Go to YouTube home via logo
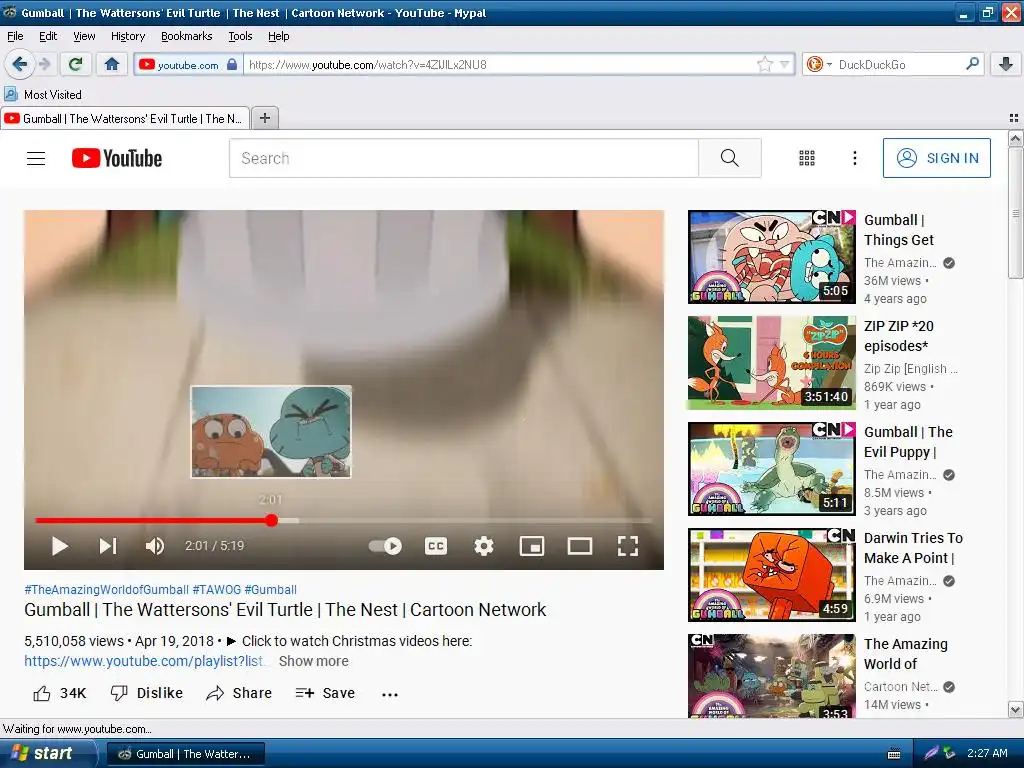This screenshot has height=768, width=1024. pos(117,158)
